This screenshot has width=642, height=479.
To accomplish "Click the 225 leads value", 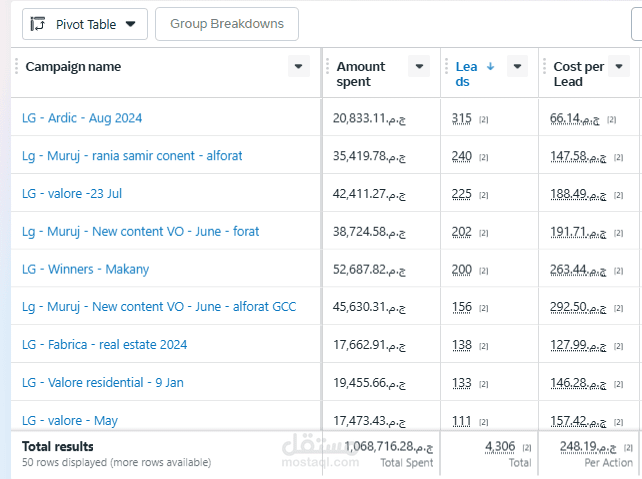I will tap(461, 194).
